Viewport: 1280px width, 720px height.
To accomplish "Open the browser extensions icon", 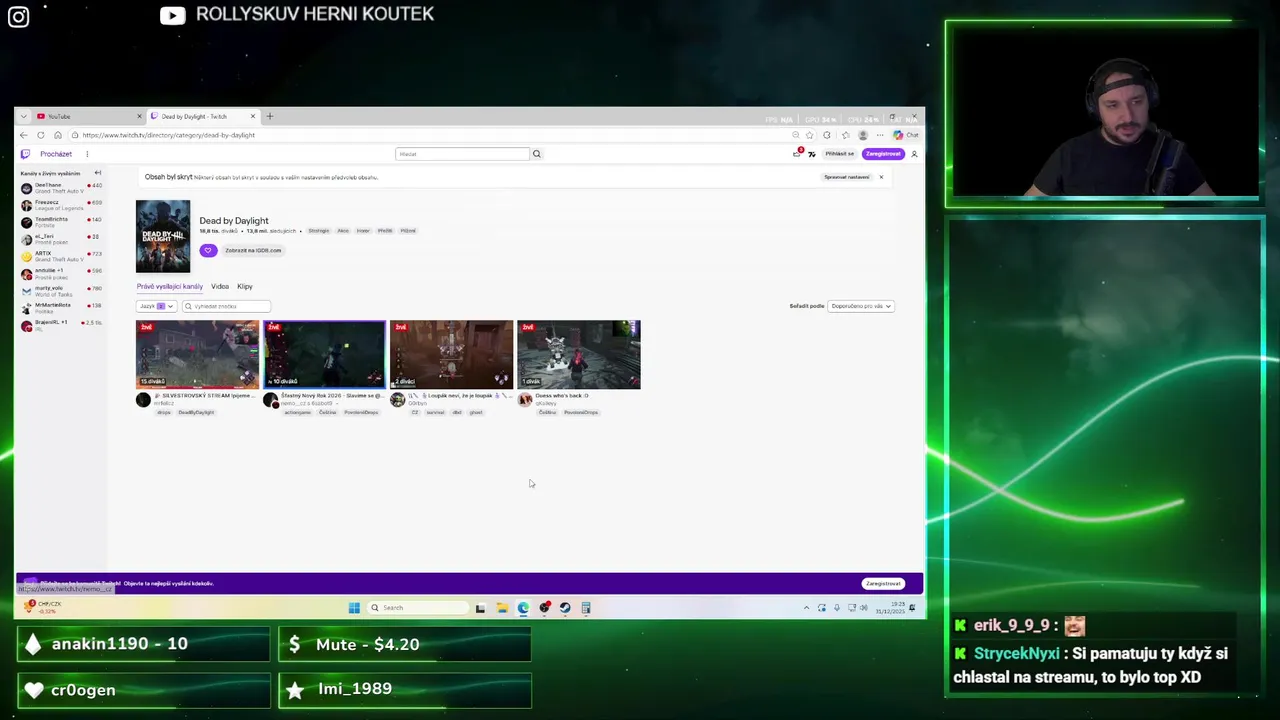I will click(827, 135).
